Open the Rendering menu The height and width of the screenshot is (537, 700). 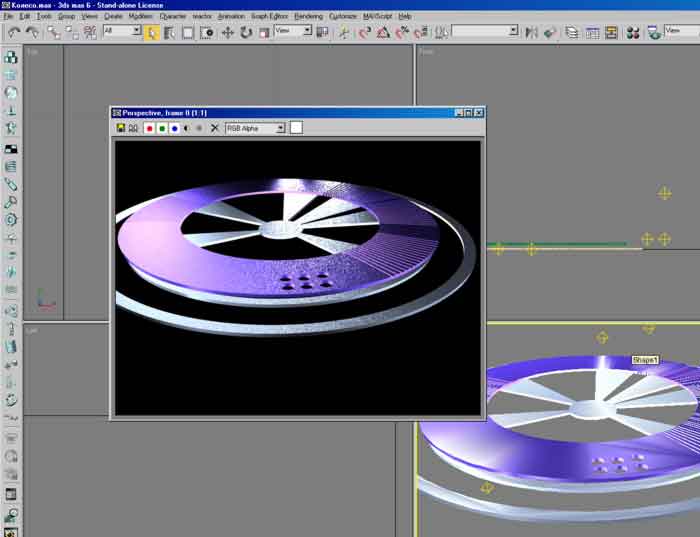pos(308,17)
